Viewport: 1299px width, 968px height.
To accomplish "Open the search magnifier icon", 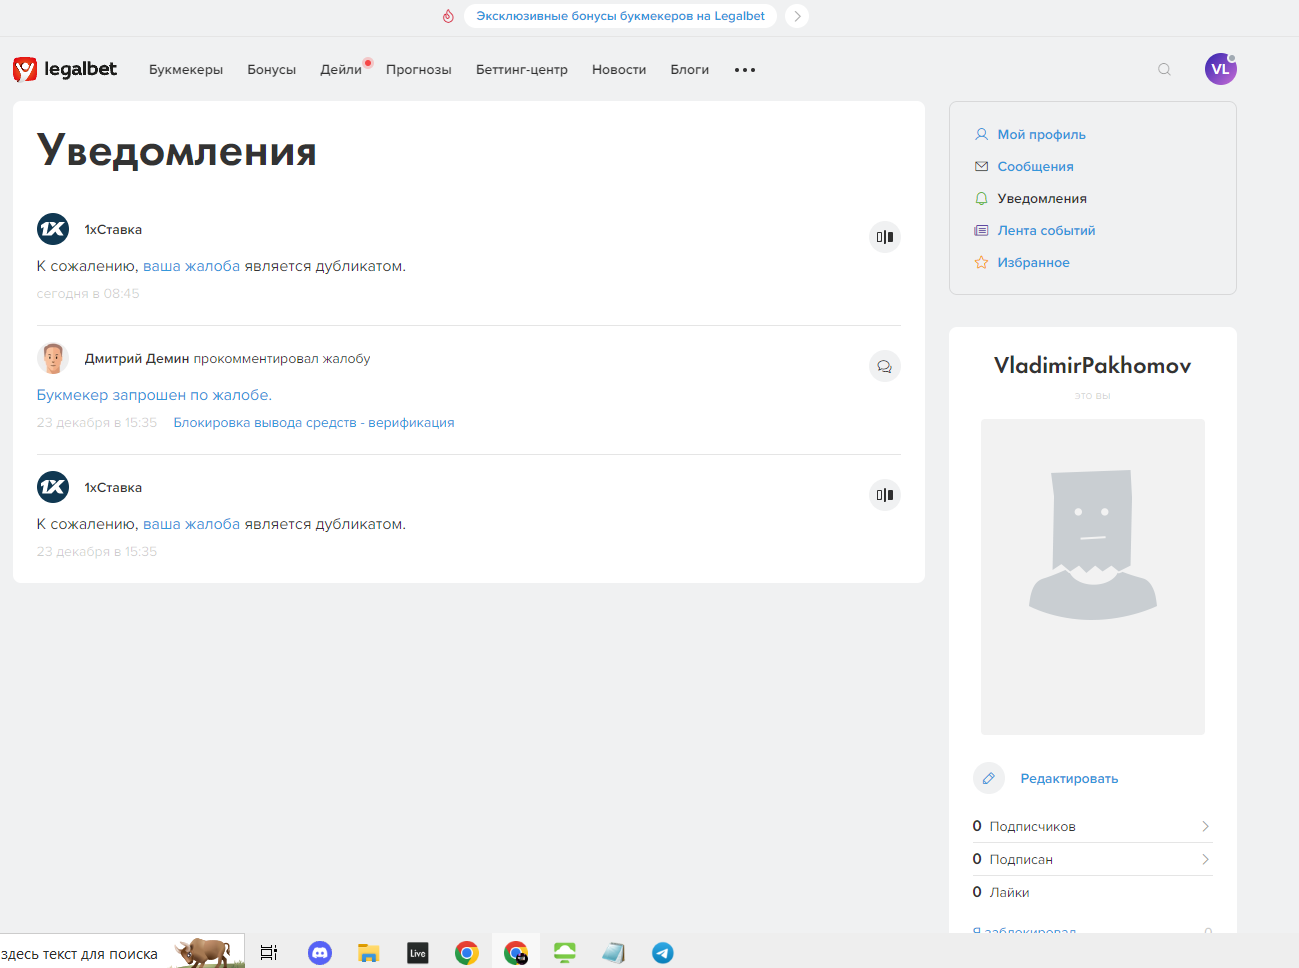I will tap(1164, 69).
